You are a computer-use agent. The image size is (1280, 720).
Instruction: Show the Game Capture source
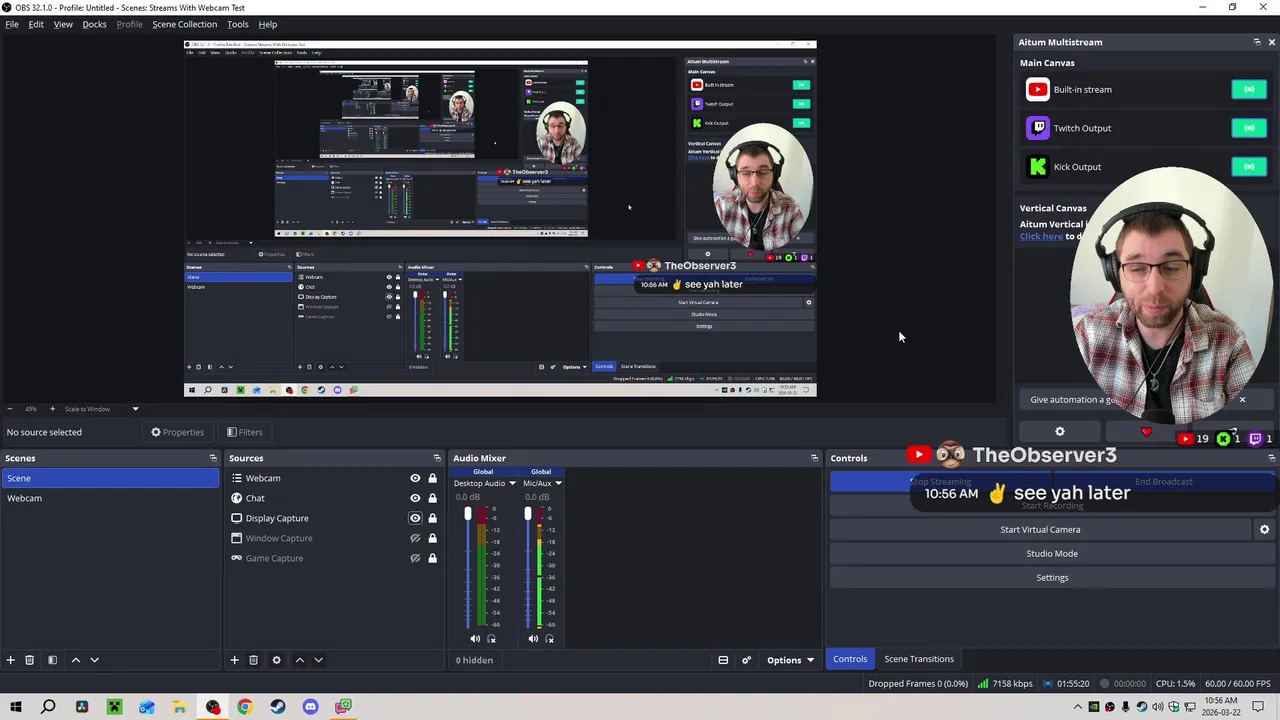[x=415, y=558]
